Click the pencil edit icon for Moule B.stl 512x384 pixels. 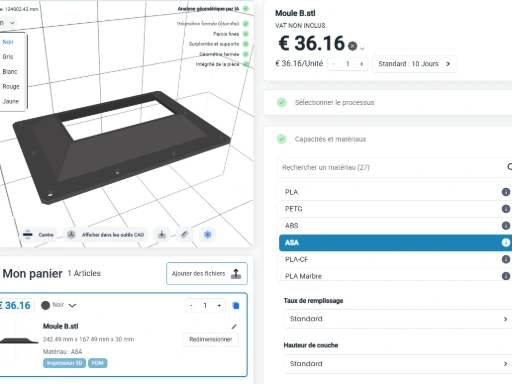(234, 327)
